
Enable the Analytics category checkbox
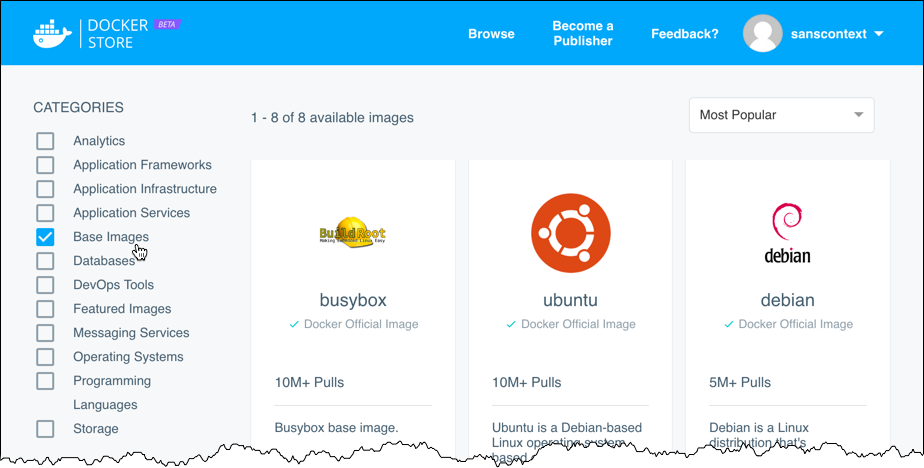pyautogui.click(x=45, y=141)
